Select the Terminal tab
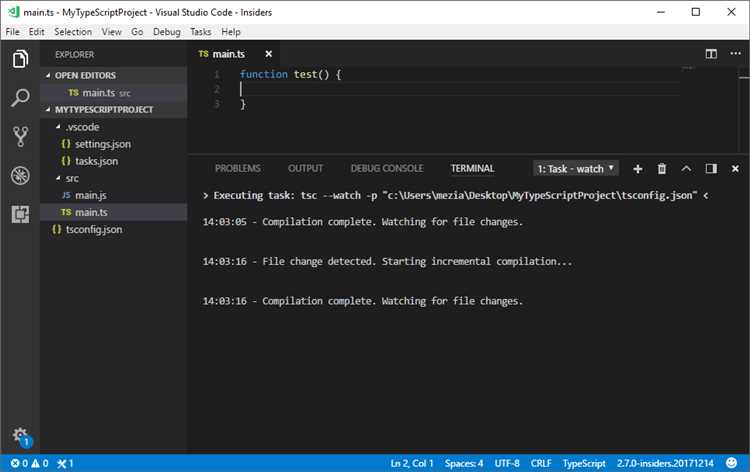This screenshot has width=750, height=472. pyautogui.click(x=473, y=169)
